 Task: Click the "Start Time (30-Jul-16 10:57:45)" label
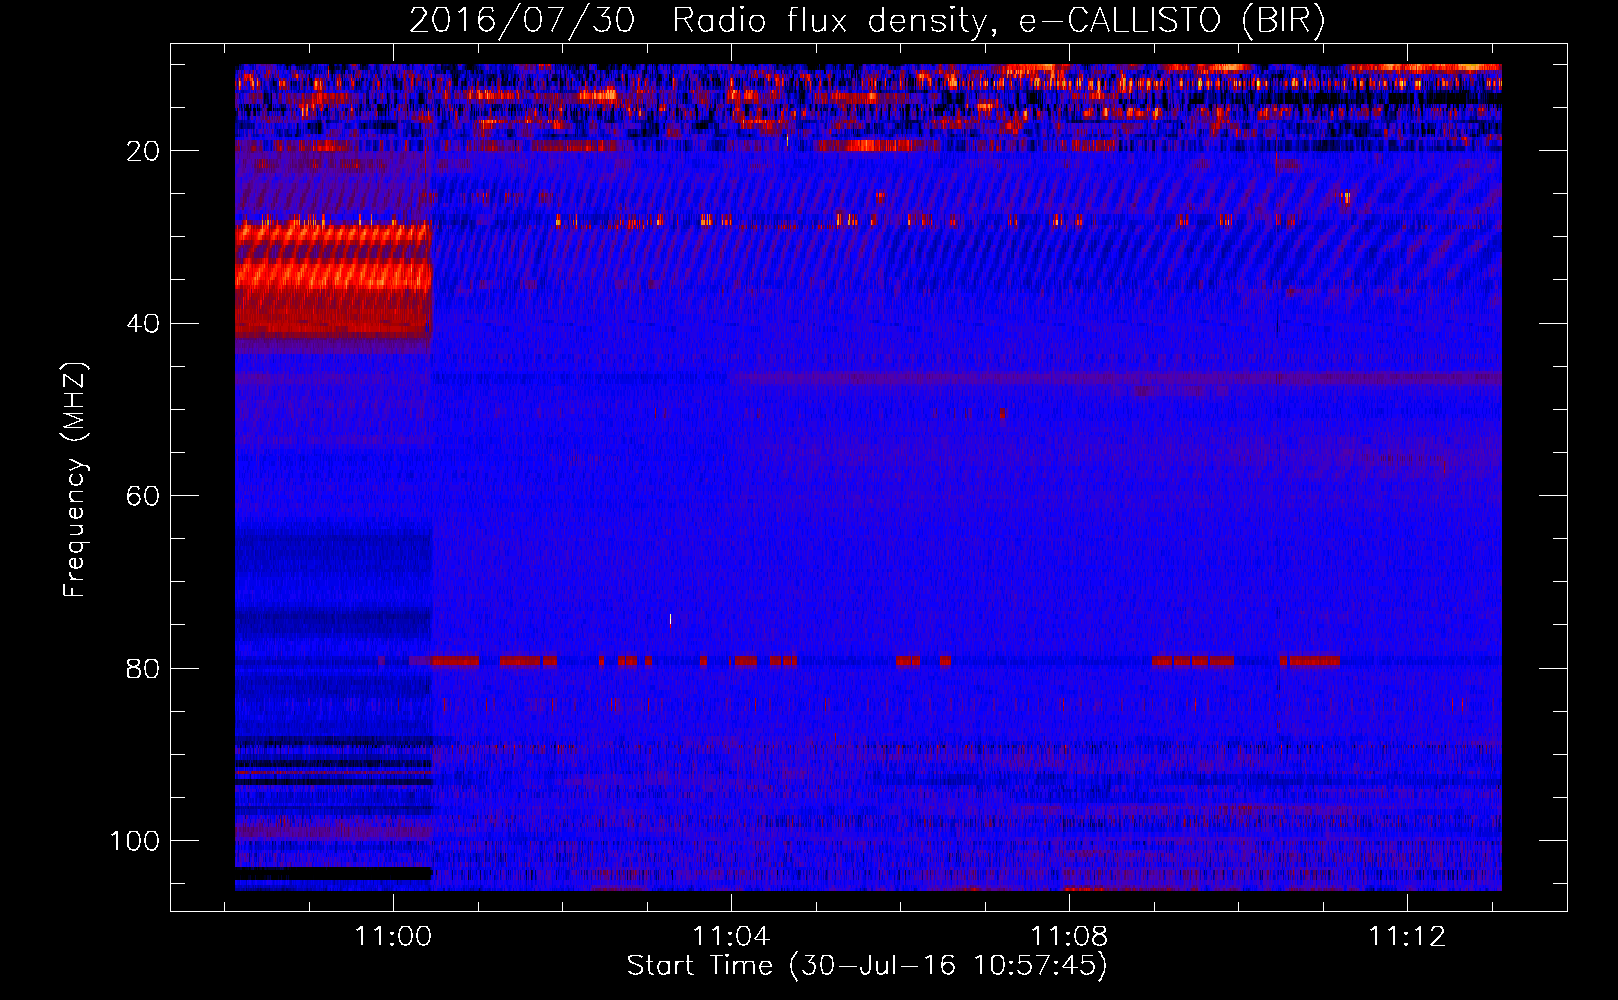coord(867,966)
